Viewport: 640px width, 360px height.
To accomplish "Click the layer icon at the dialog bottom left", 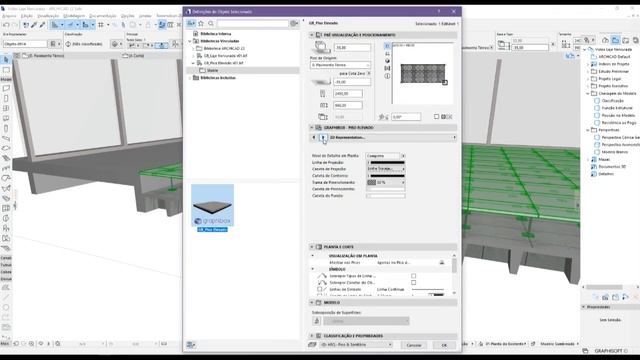I will coord(312,345).
